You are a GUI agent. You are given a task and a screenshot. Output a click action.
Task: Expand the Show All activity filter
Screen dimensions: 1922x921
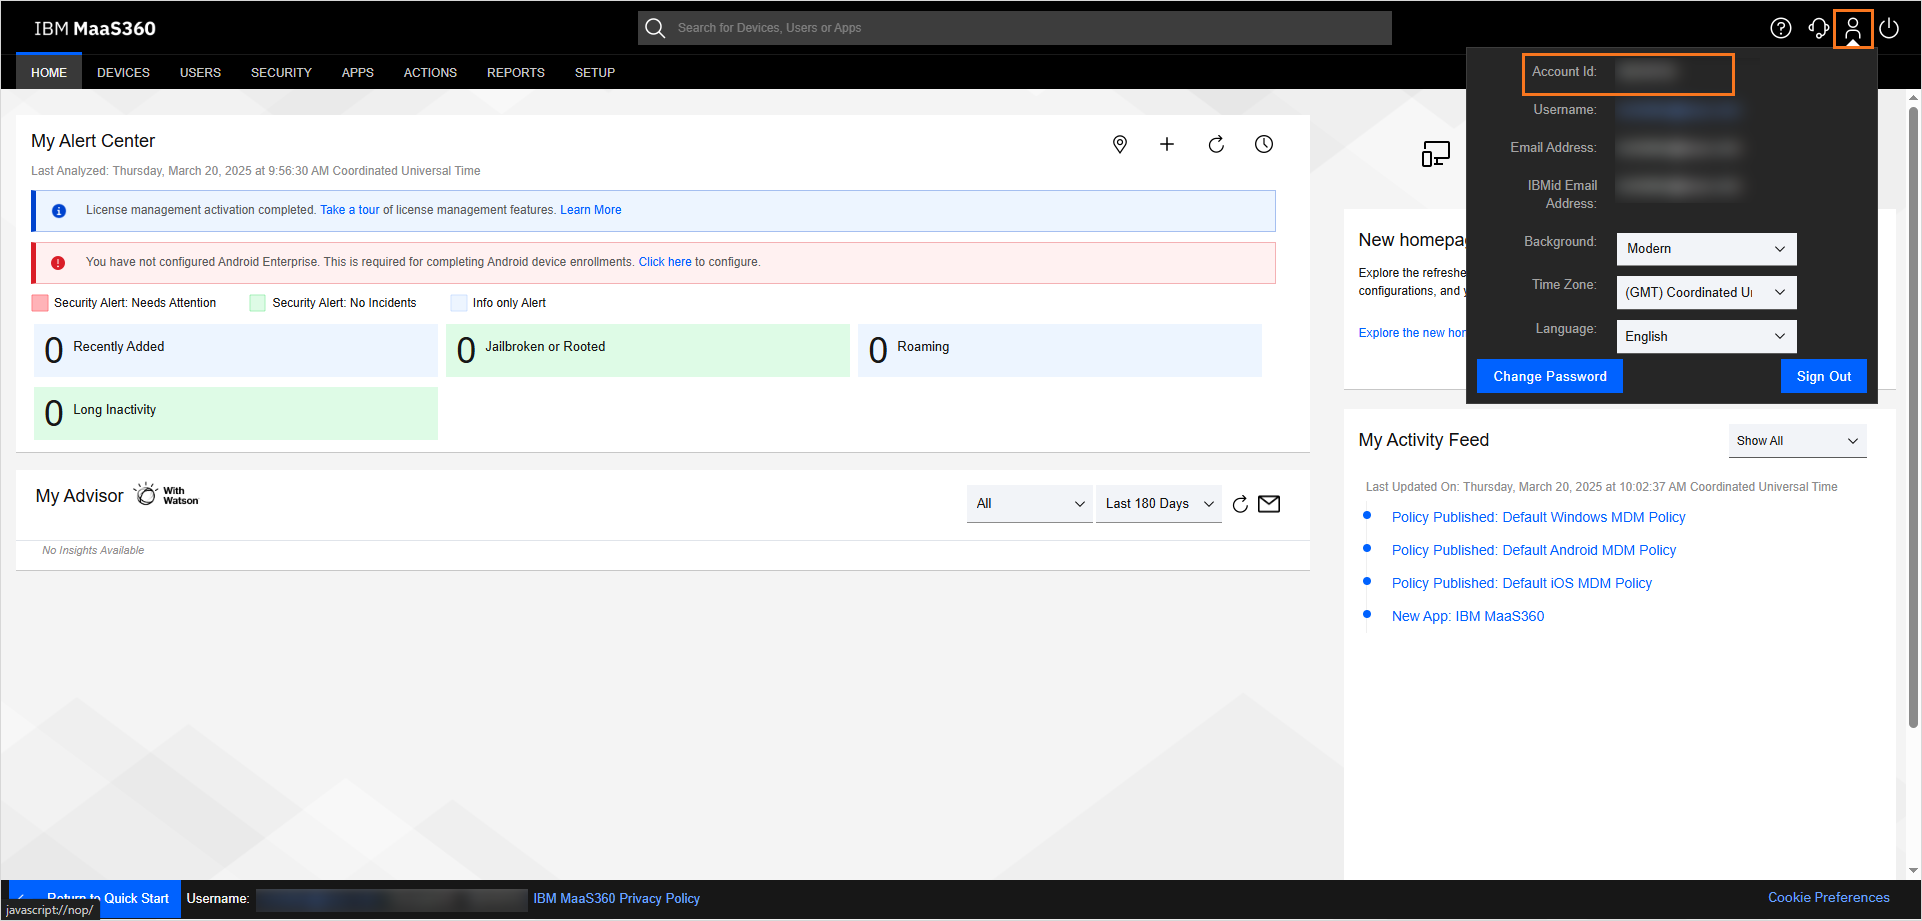coord(1797,441)
